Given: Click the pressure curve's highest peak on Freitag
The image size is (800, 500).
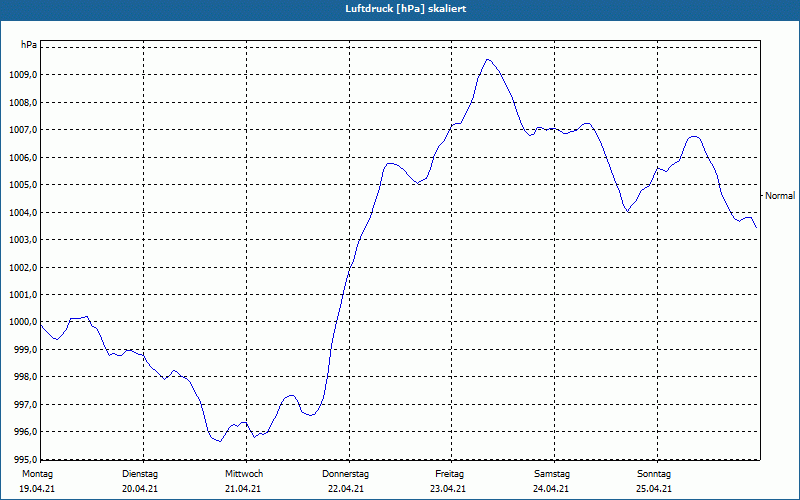Looking at the screenshot, I should [488, 60].
